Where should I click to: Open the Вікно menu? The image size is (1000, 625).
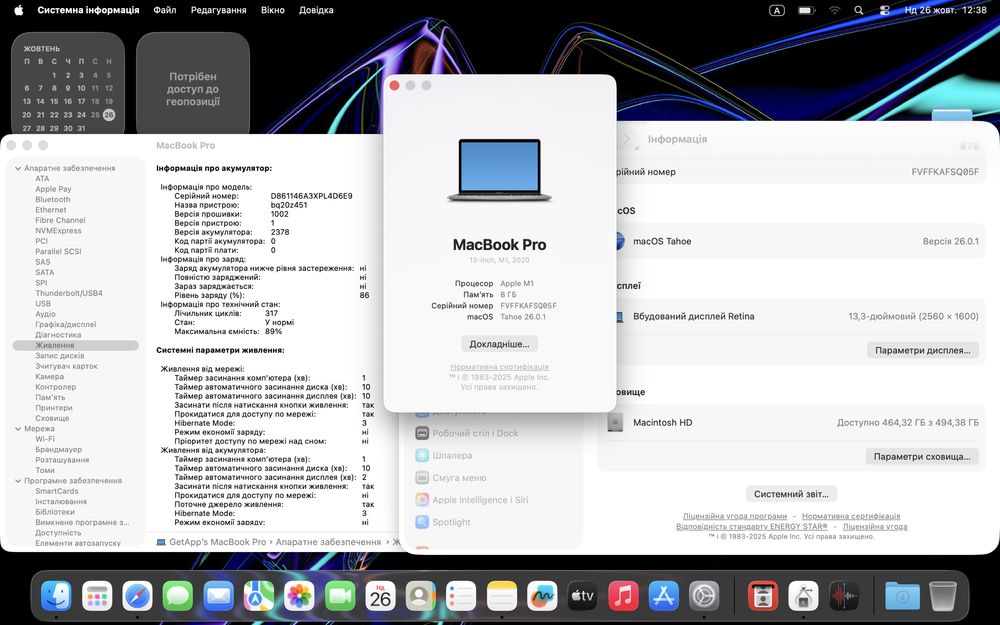(x=272, y=10)
